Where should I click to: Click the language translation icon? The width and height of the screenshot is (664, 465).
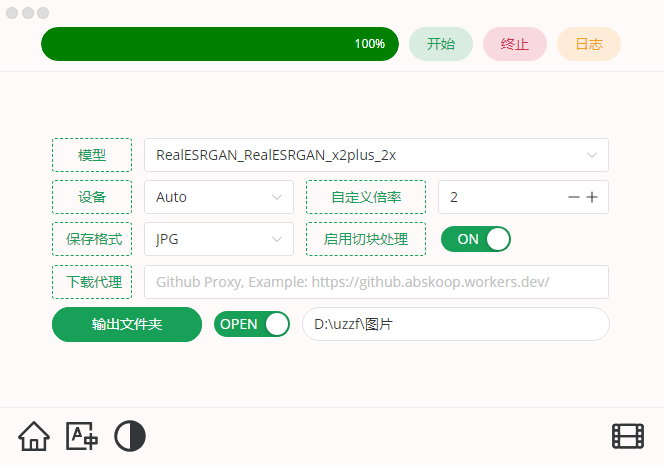(82, 436)
